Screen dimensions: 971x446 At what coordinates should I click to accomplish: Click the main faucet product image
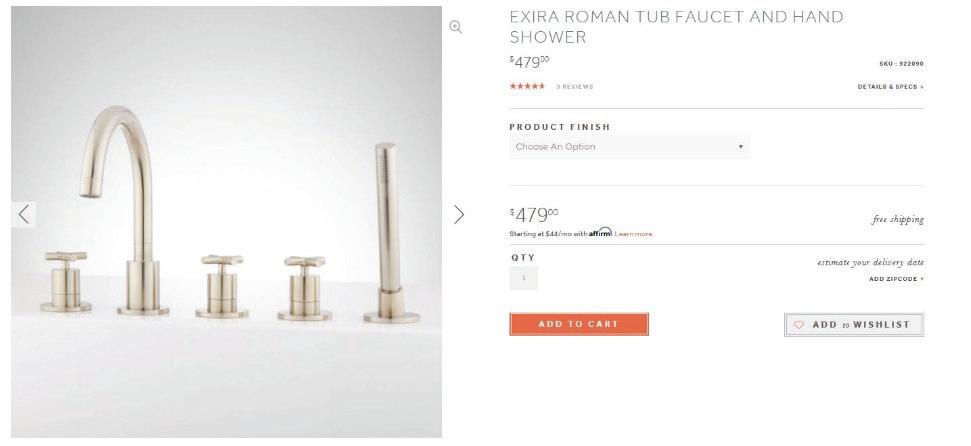pos(227,222)
